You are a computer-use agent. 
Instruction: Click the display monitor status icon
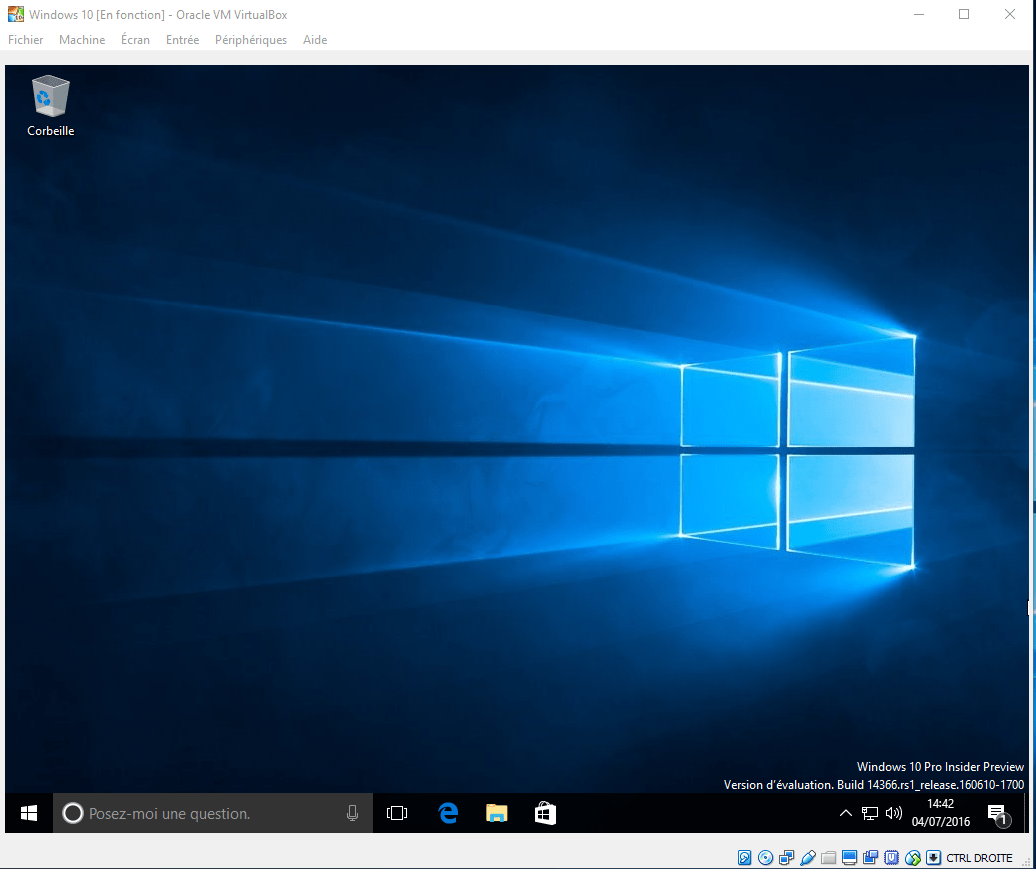pyautogui.click(x=850, y=858)
